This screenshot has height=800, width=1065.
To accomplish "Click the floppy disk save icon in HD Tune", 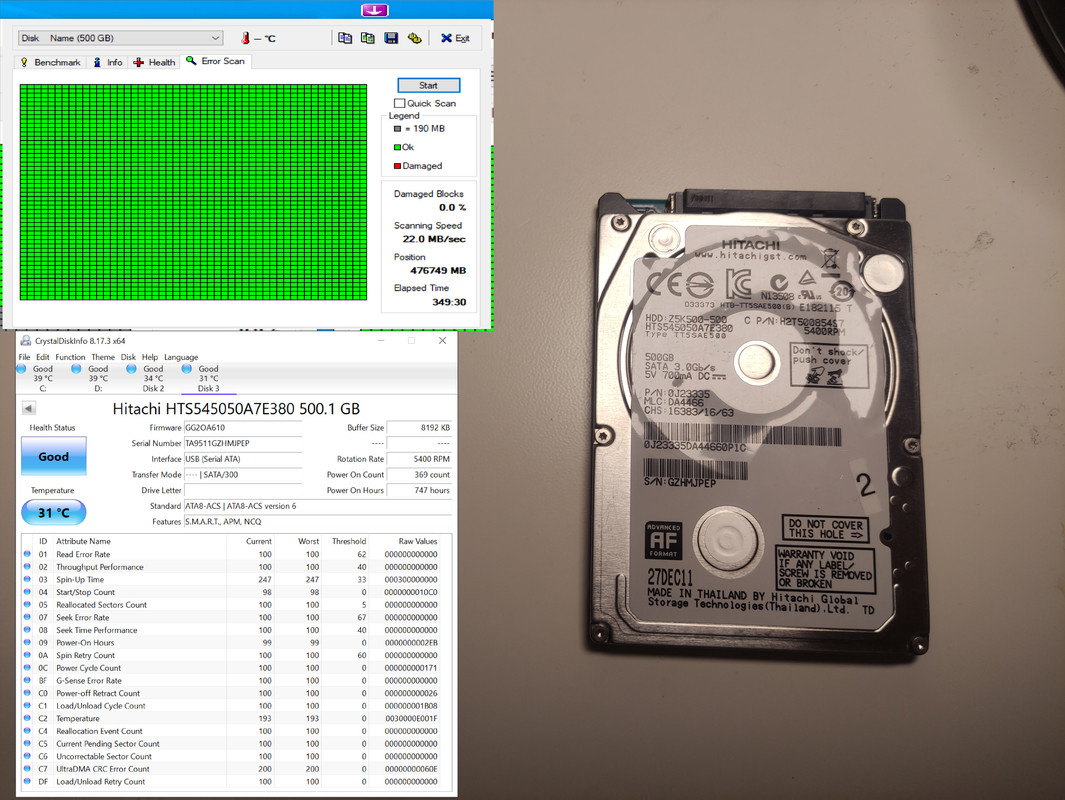I will point(391,38).
